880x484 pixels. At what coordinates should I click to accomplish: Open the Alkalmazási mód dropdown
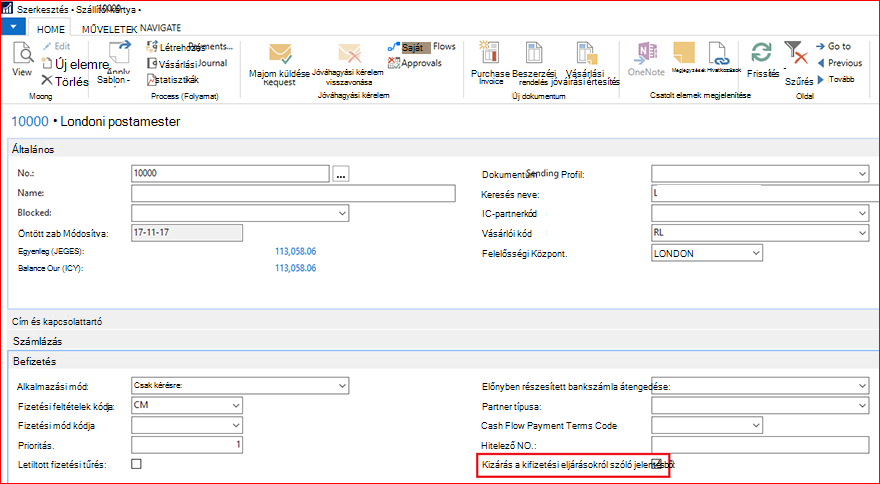tap(342, 386)
